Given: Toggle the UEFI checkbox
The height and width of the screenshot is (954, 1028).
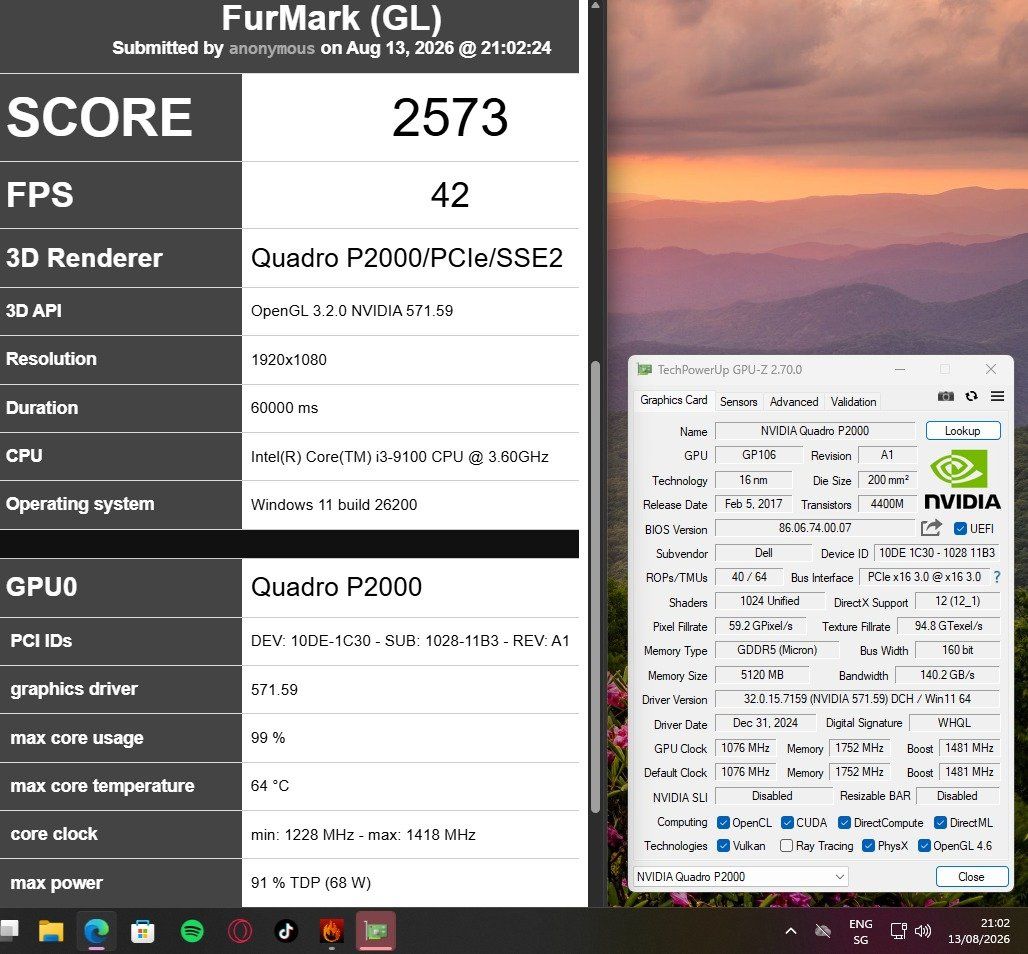Looking at the screenshot, I should [x=960, y=528].
